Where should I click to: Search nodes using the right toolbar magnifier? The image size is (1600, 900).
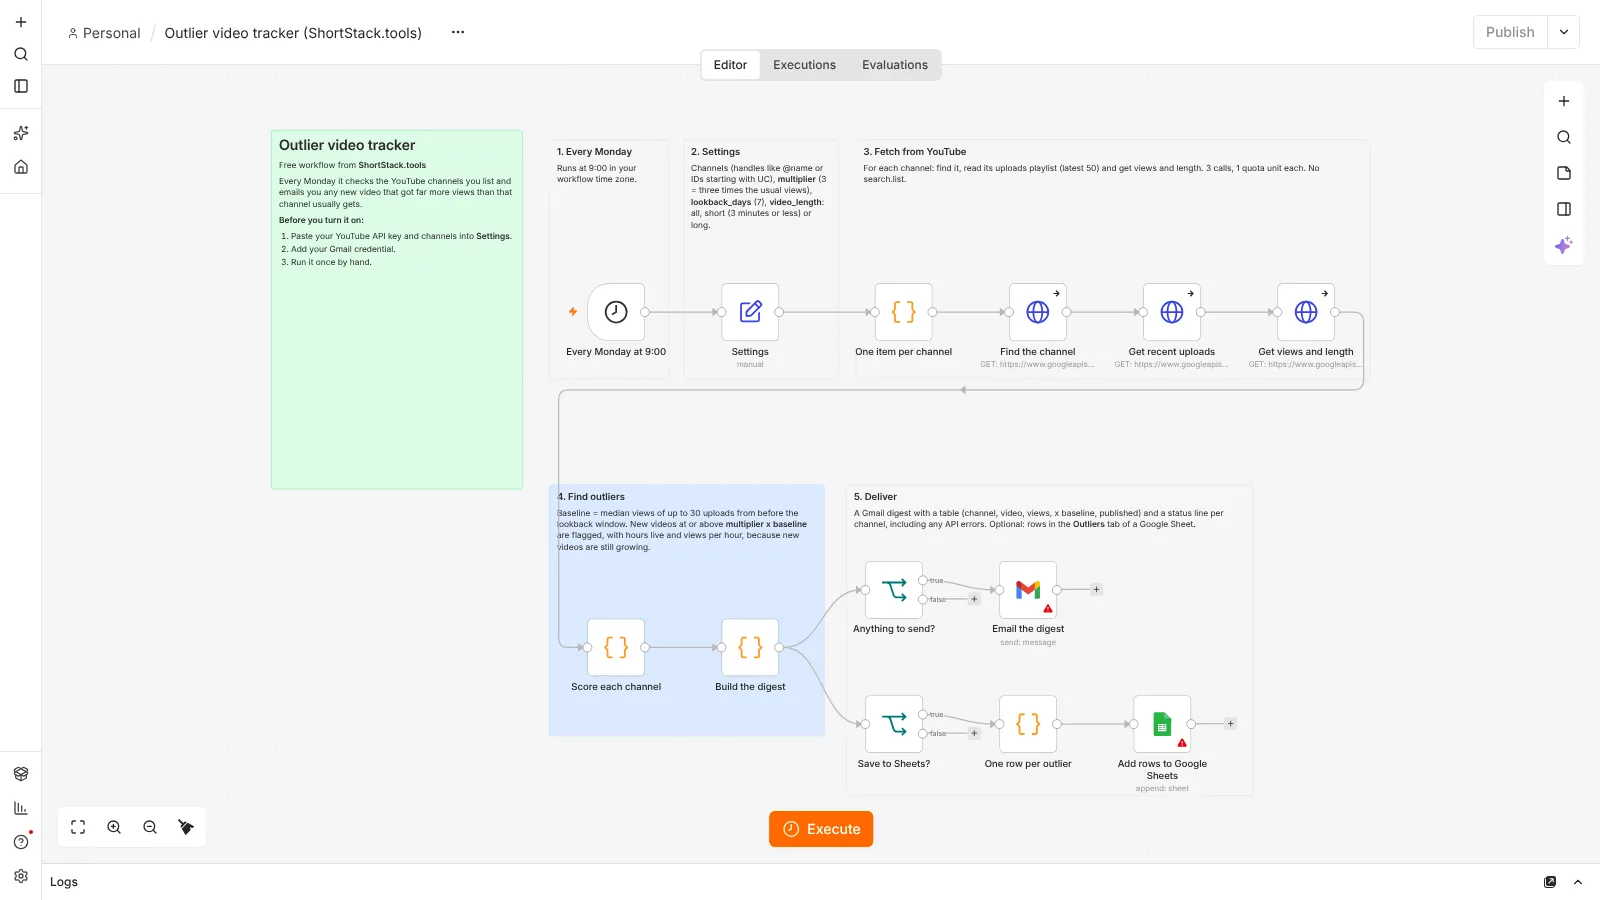1564,137
